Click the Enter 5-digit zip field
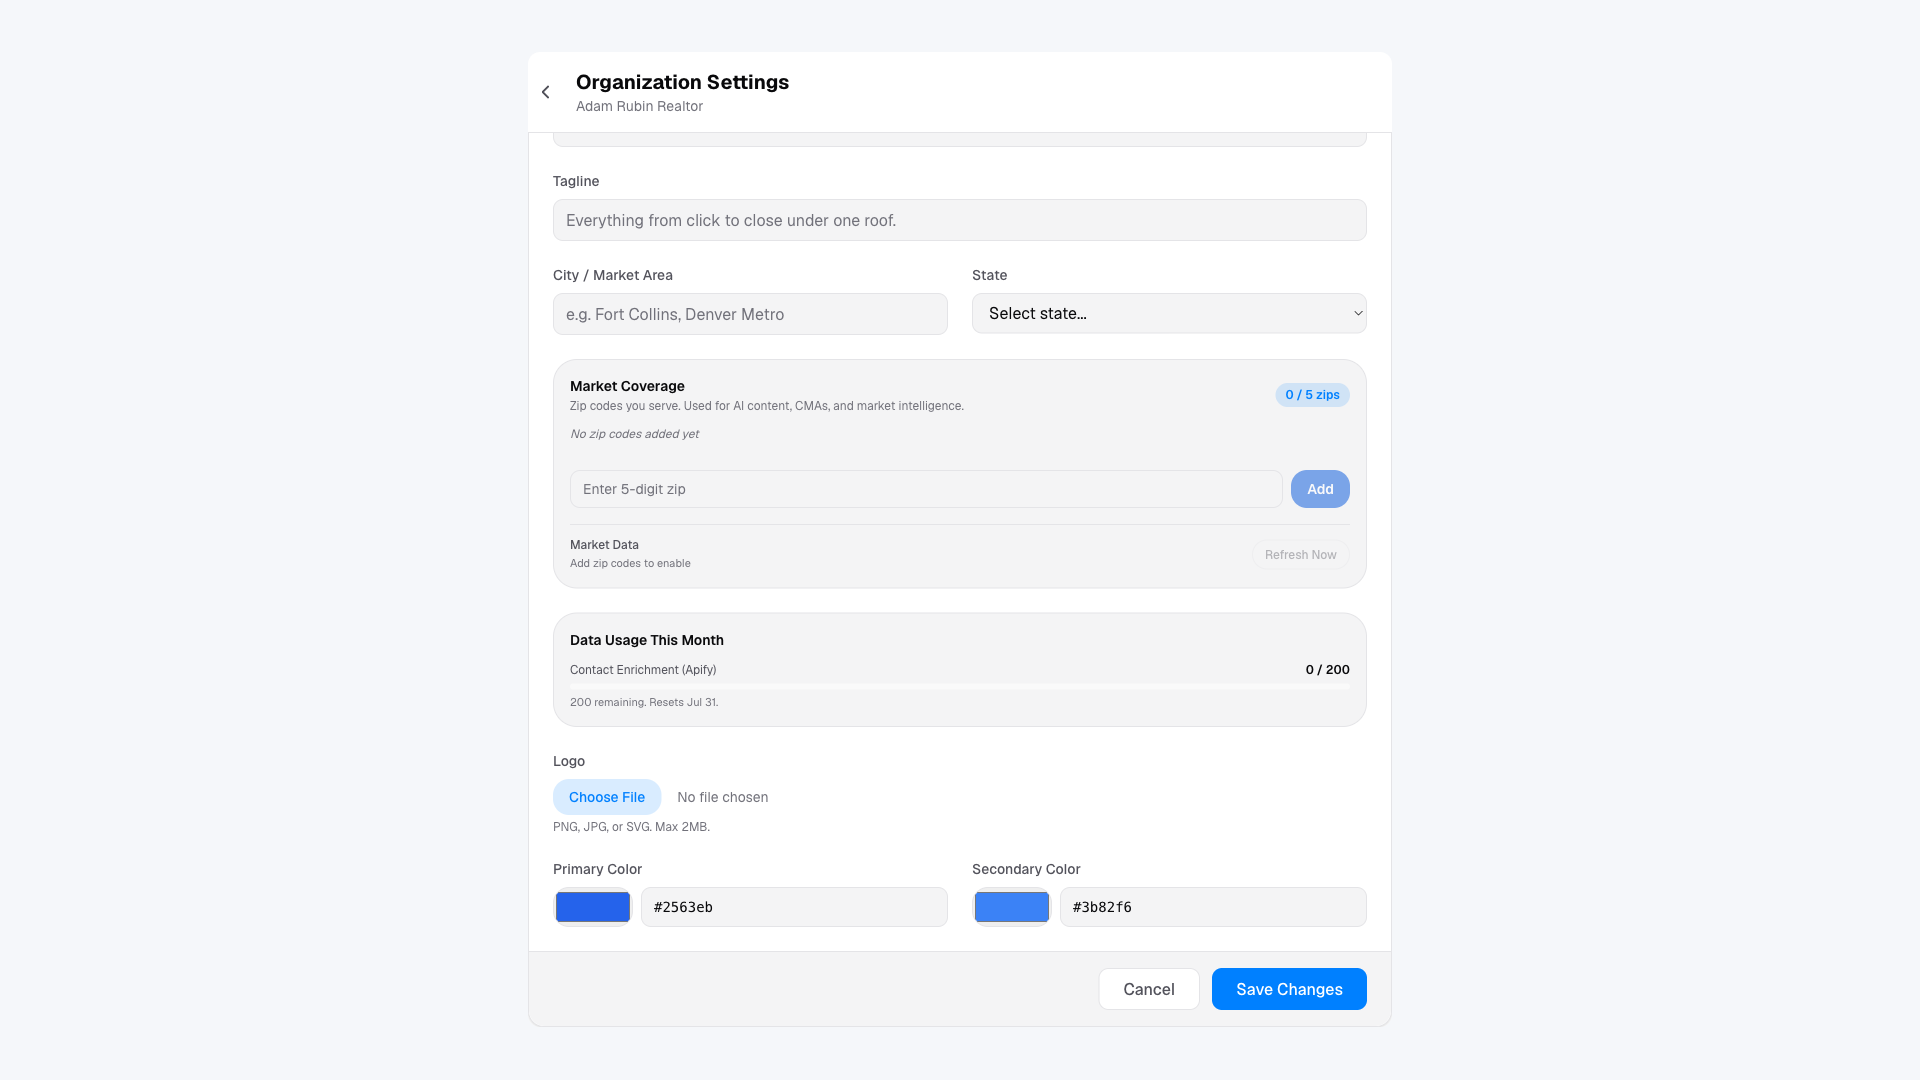The height and width of the screenshot is (1080, 1920). (x=926, y=489)
